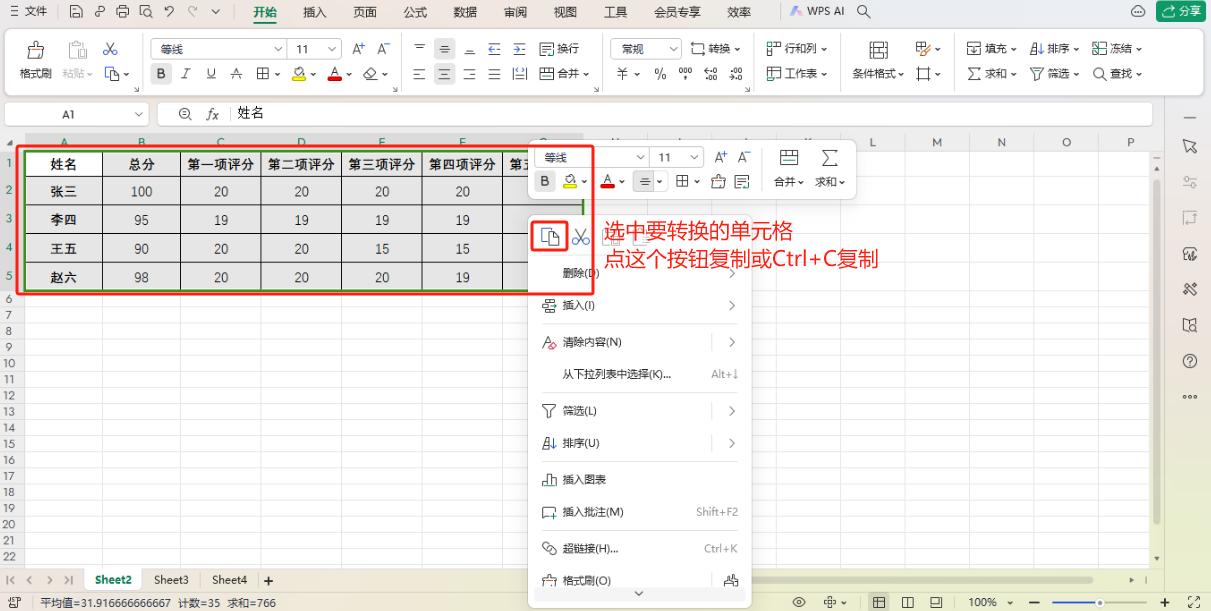Click the search magnifier beside WPS AI

pyautogui.click(x=864, y=12)
